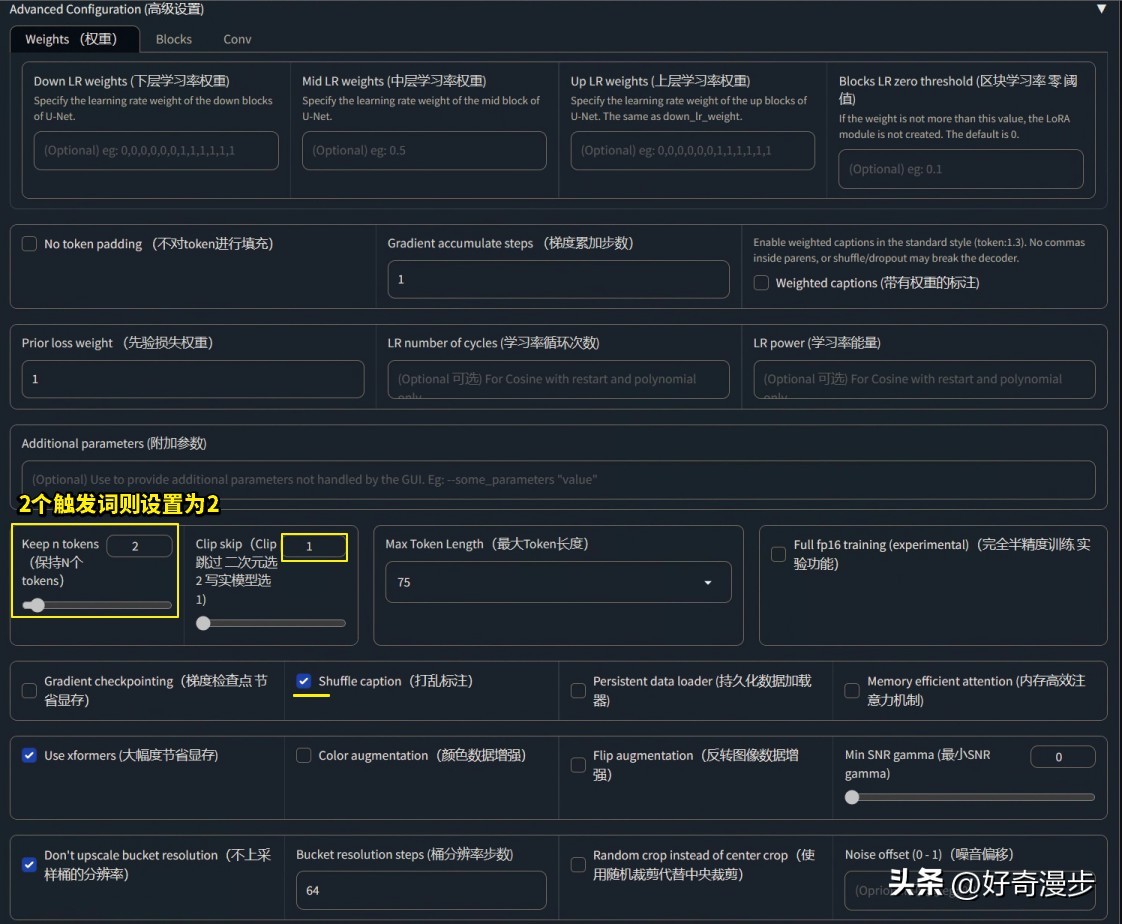Switch to the Conv tab
The image size is (1122, 924).
(237, 39)
